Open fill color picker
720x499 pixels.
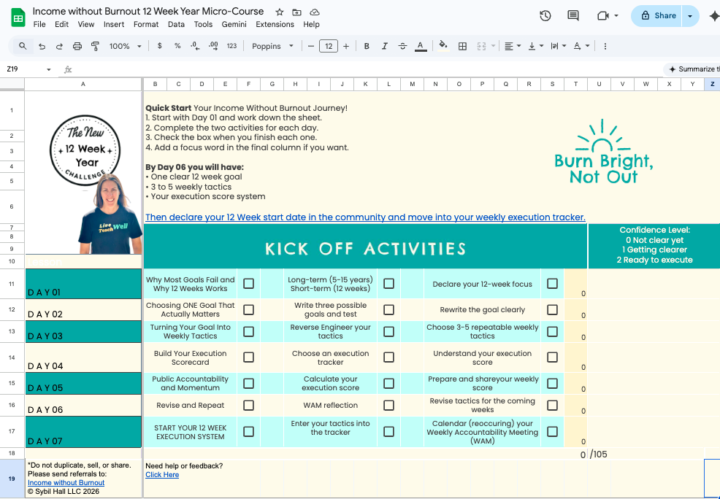tap(443, 46)
